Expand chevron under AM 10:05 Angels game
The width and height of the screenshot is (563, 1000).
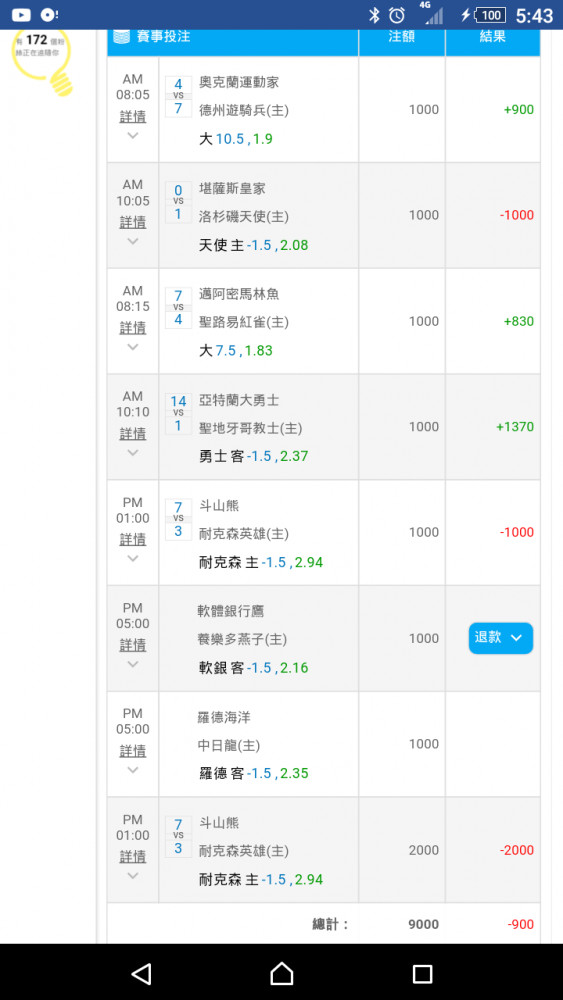pos(133,241)
